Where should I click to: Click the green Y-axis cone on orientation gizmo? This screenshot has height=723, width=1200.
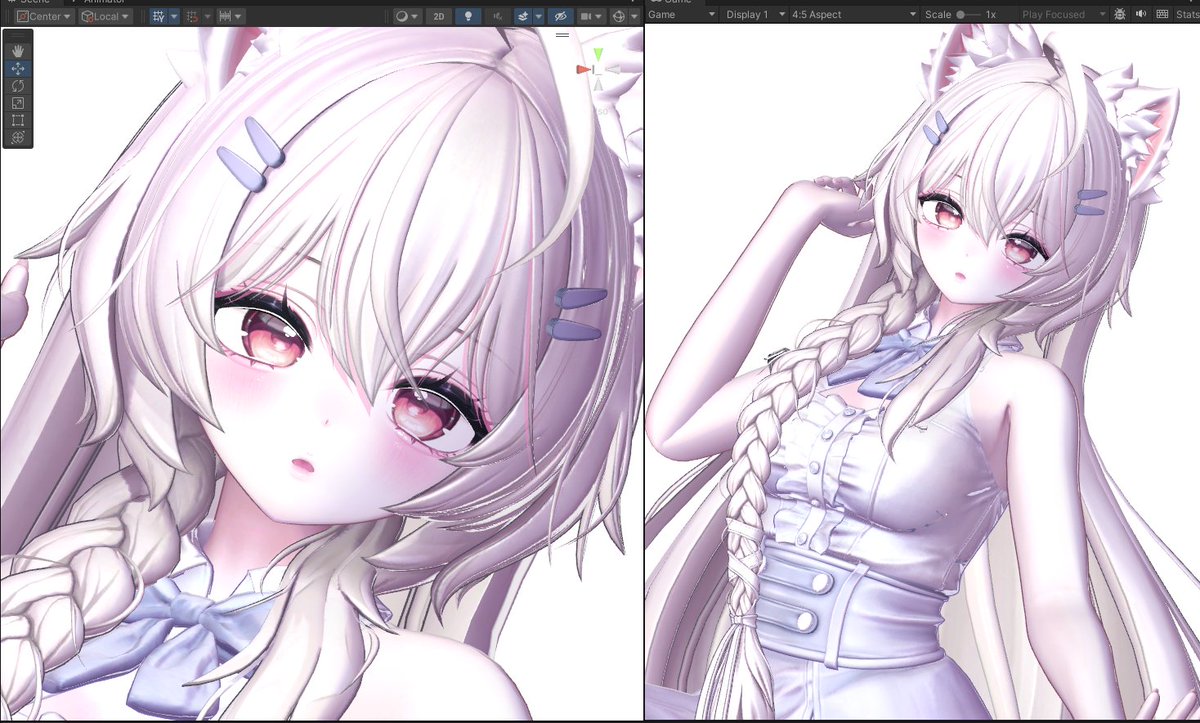pyautogui.click(x=598, y=54)
